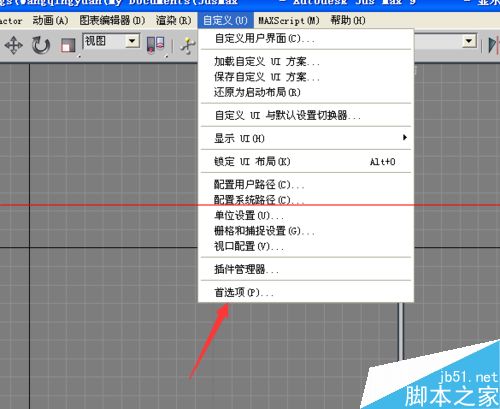
Task: Open 单位设置(U)... dialog
Action: (x=306, y=215)
